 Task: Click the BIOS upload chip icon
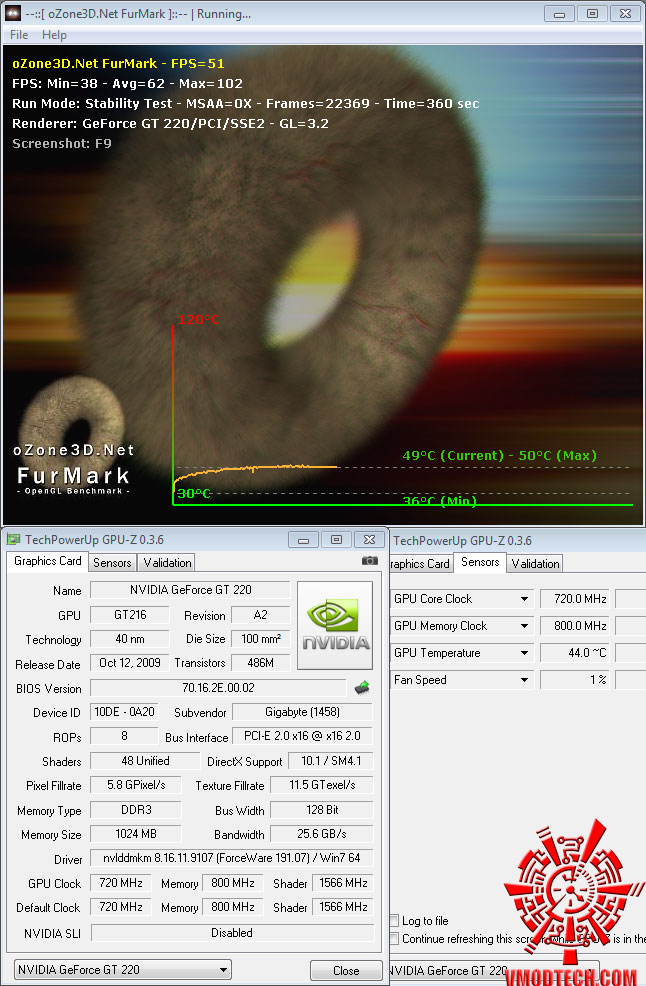[x=362, y=688]
